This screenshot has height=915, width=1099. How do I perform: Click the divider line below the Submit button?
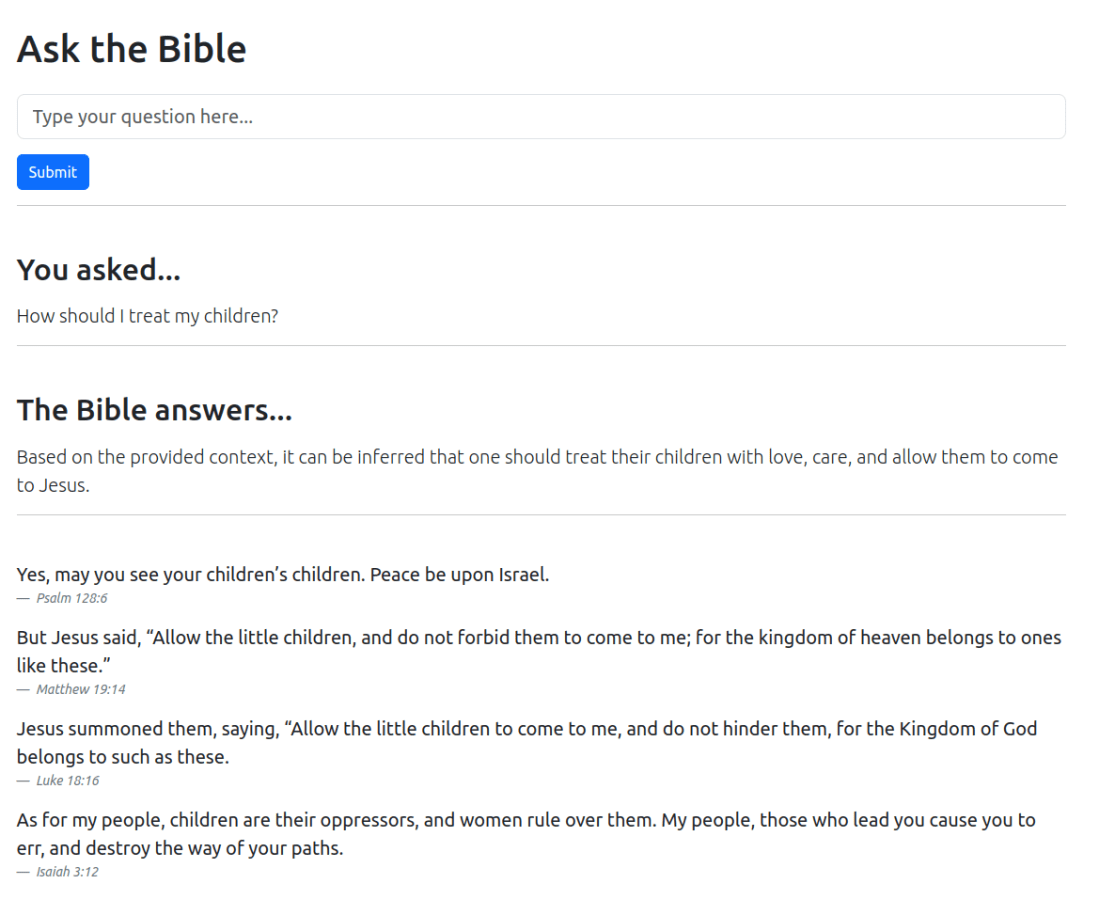[540, 206]
